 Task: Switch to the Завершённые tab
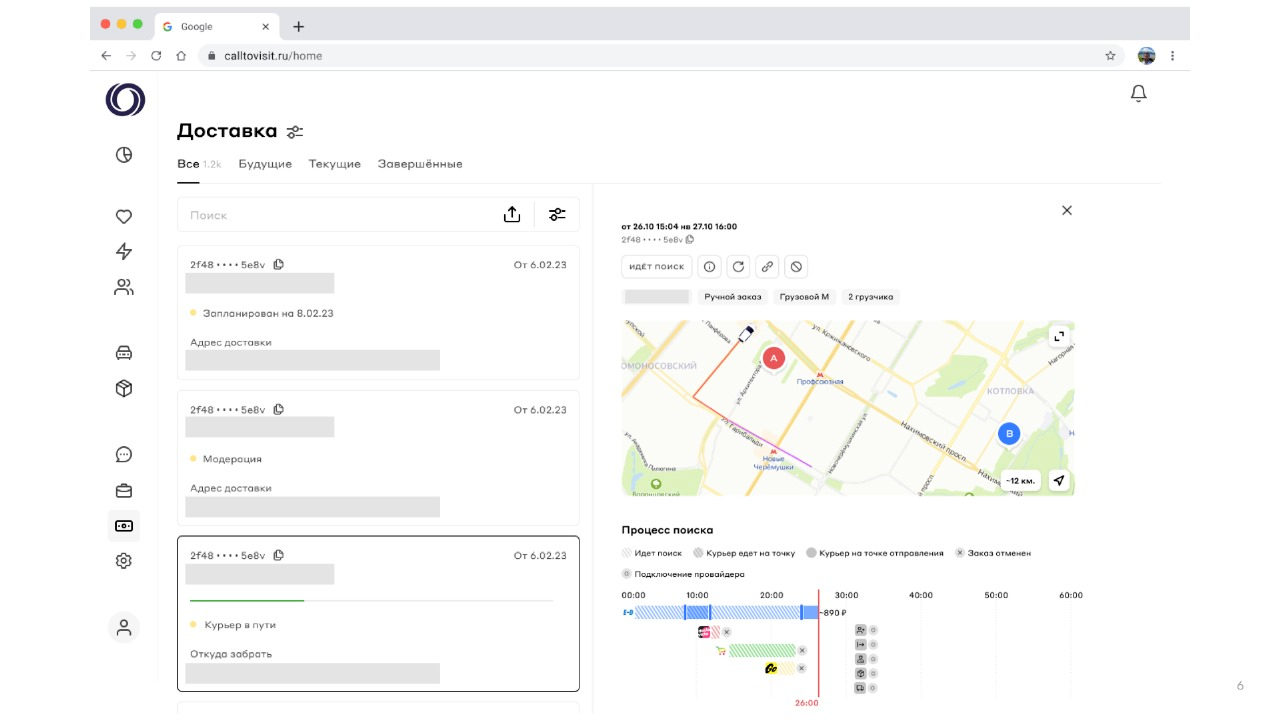[x=420, y=164]
